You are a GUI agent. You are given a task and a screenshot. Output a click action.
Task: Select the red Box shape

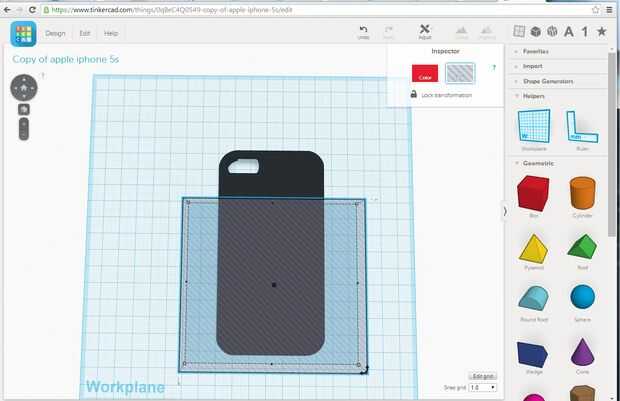point(533,193)
